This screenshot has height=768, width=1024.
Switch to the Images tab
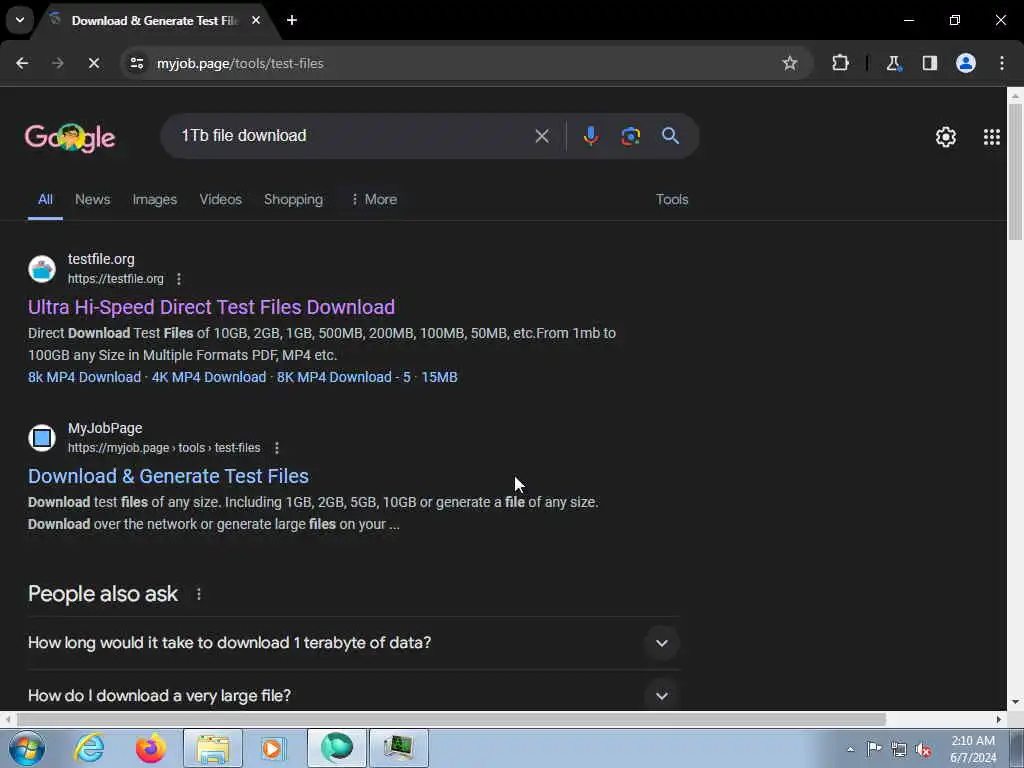[155, 199]
